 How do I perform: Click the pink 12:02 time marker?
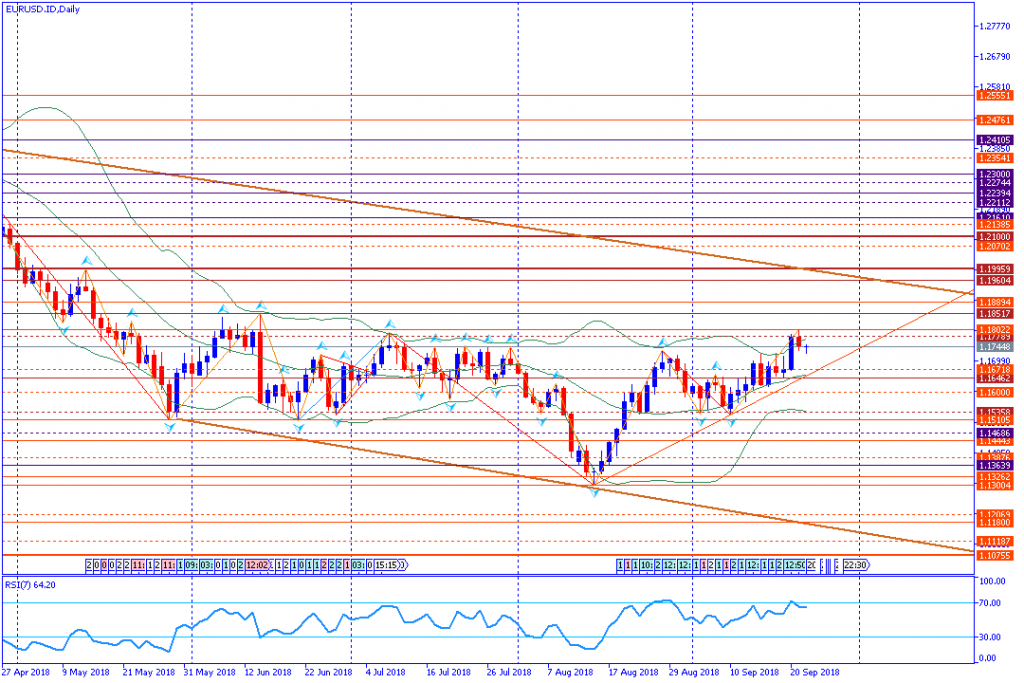click(257, 565)
